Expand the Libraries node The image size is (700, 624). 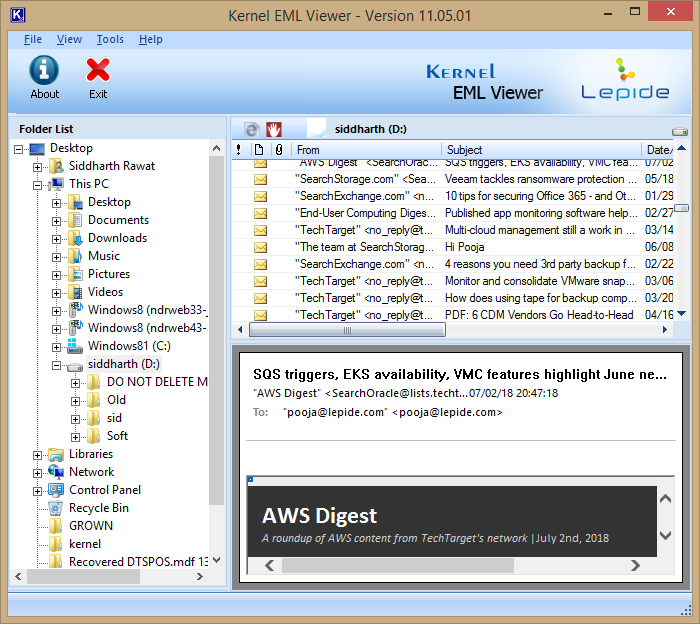pos(38,455)
